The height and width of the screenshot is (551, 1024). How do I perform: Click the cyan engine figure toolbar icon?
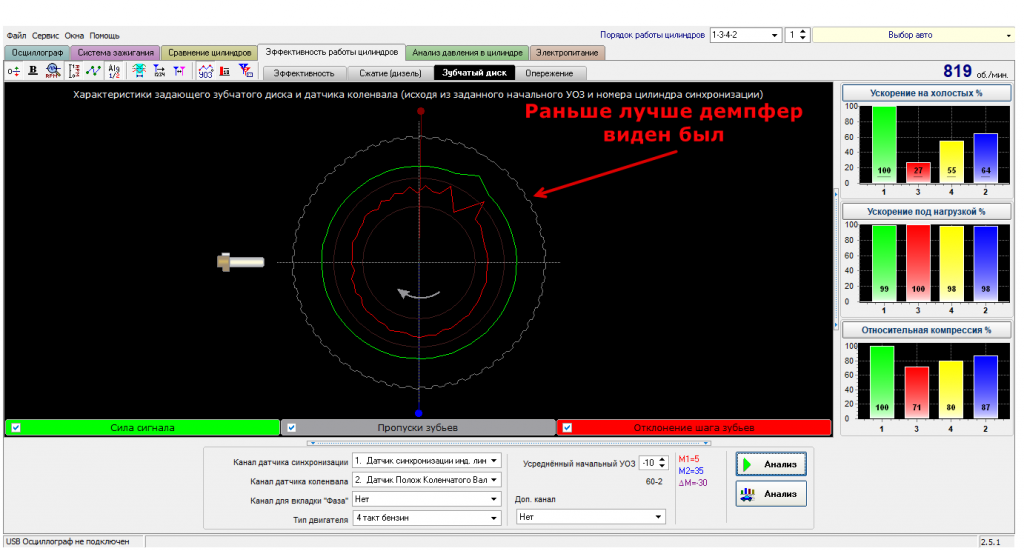(x=138, y=71)
